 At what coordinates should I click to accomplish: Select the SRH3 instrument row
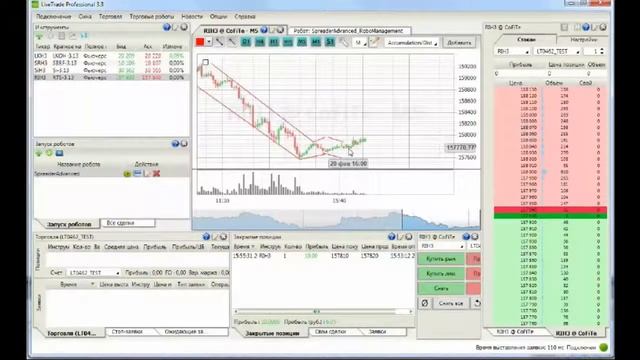tap(111, 63)
